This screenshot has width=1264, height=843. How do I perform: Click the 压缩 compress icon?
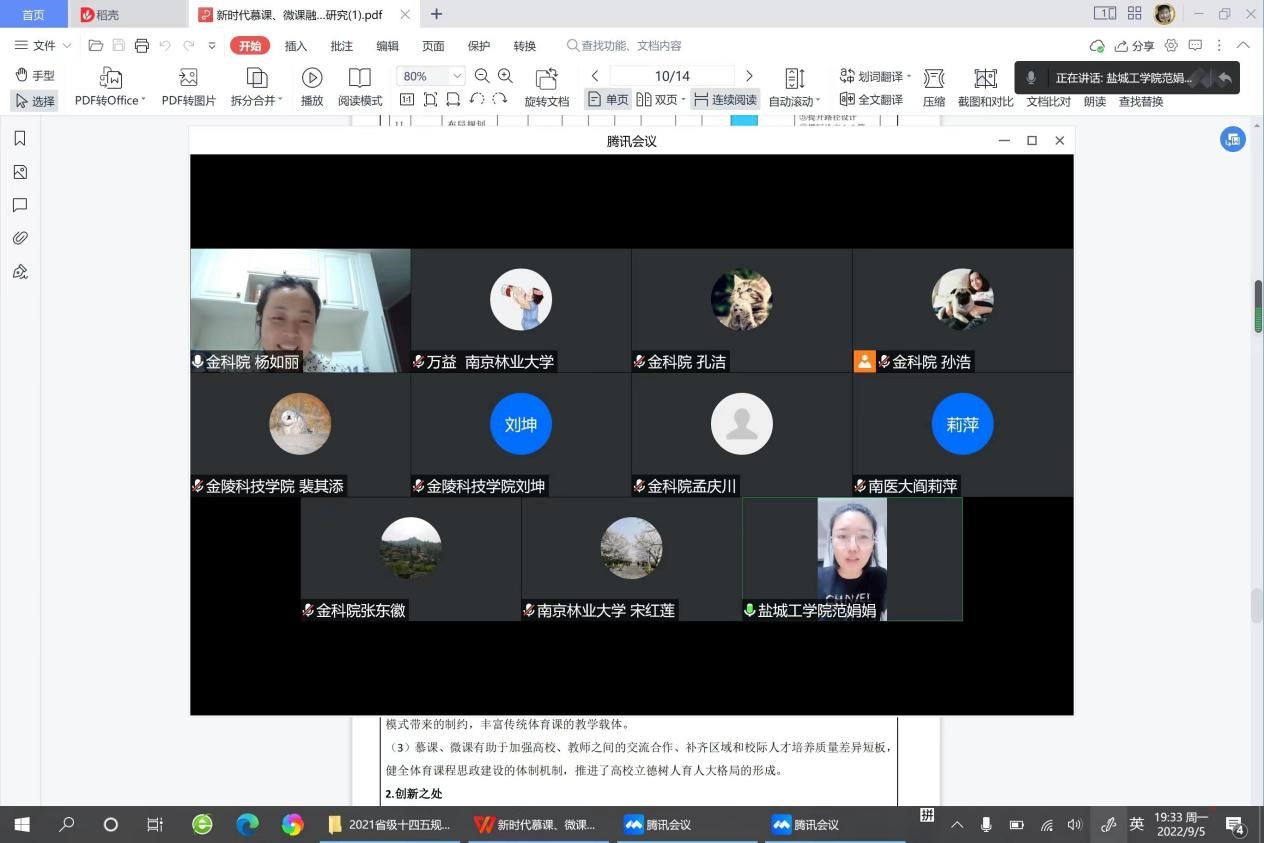click(934, 79)
